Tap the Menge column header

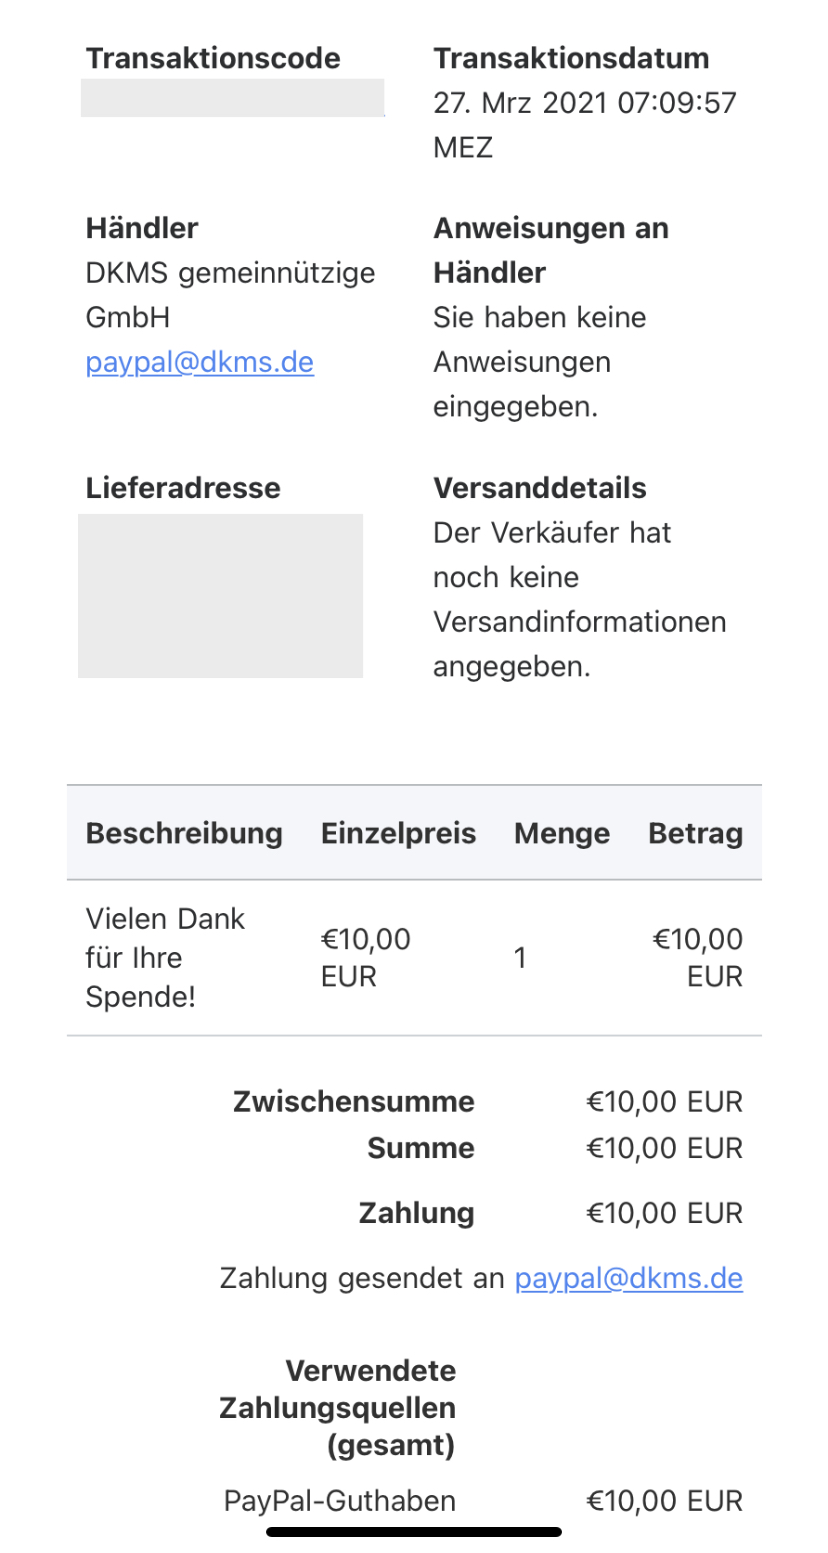tap(562, 833)
